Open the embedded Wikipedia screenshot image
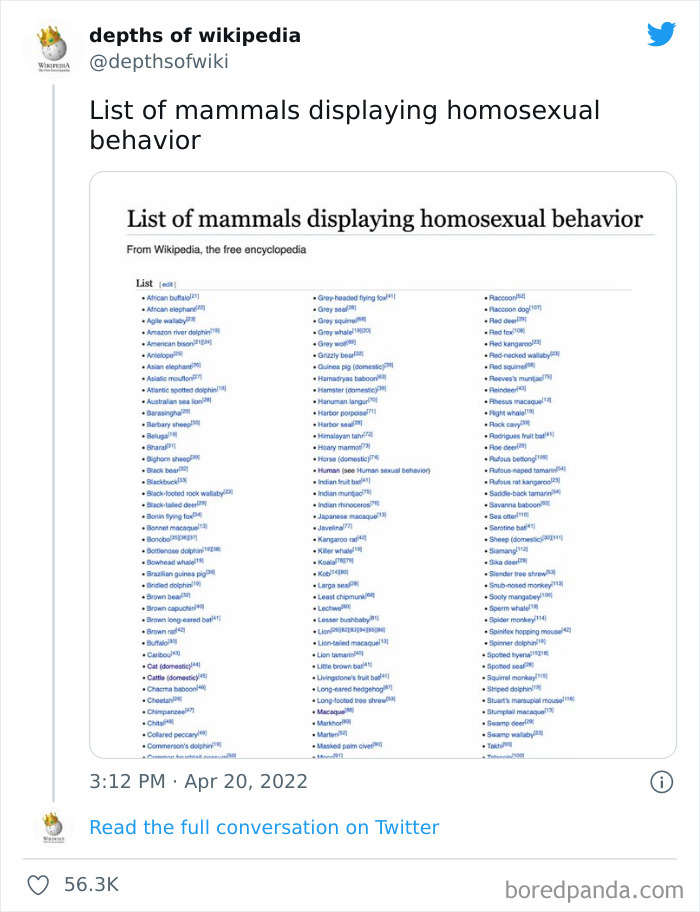Image resolution: width=700 pixels, height=912 pixels. point(383,465)
